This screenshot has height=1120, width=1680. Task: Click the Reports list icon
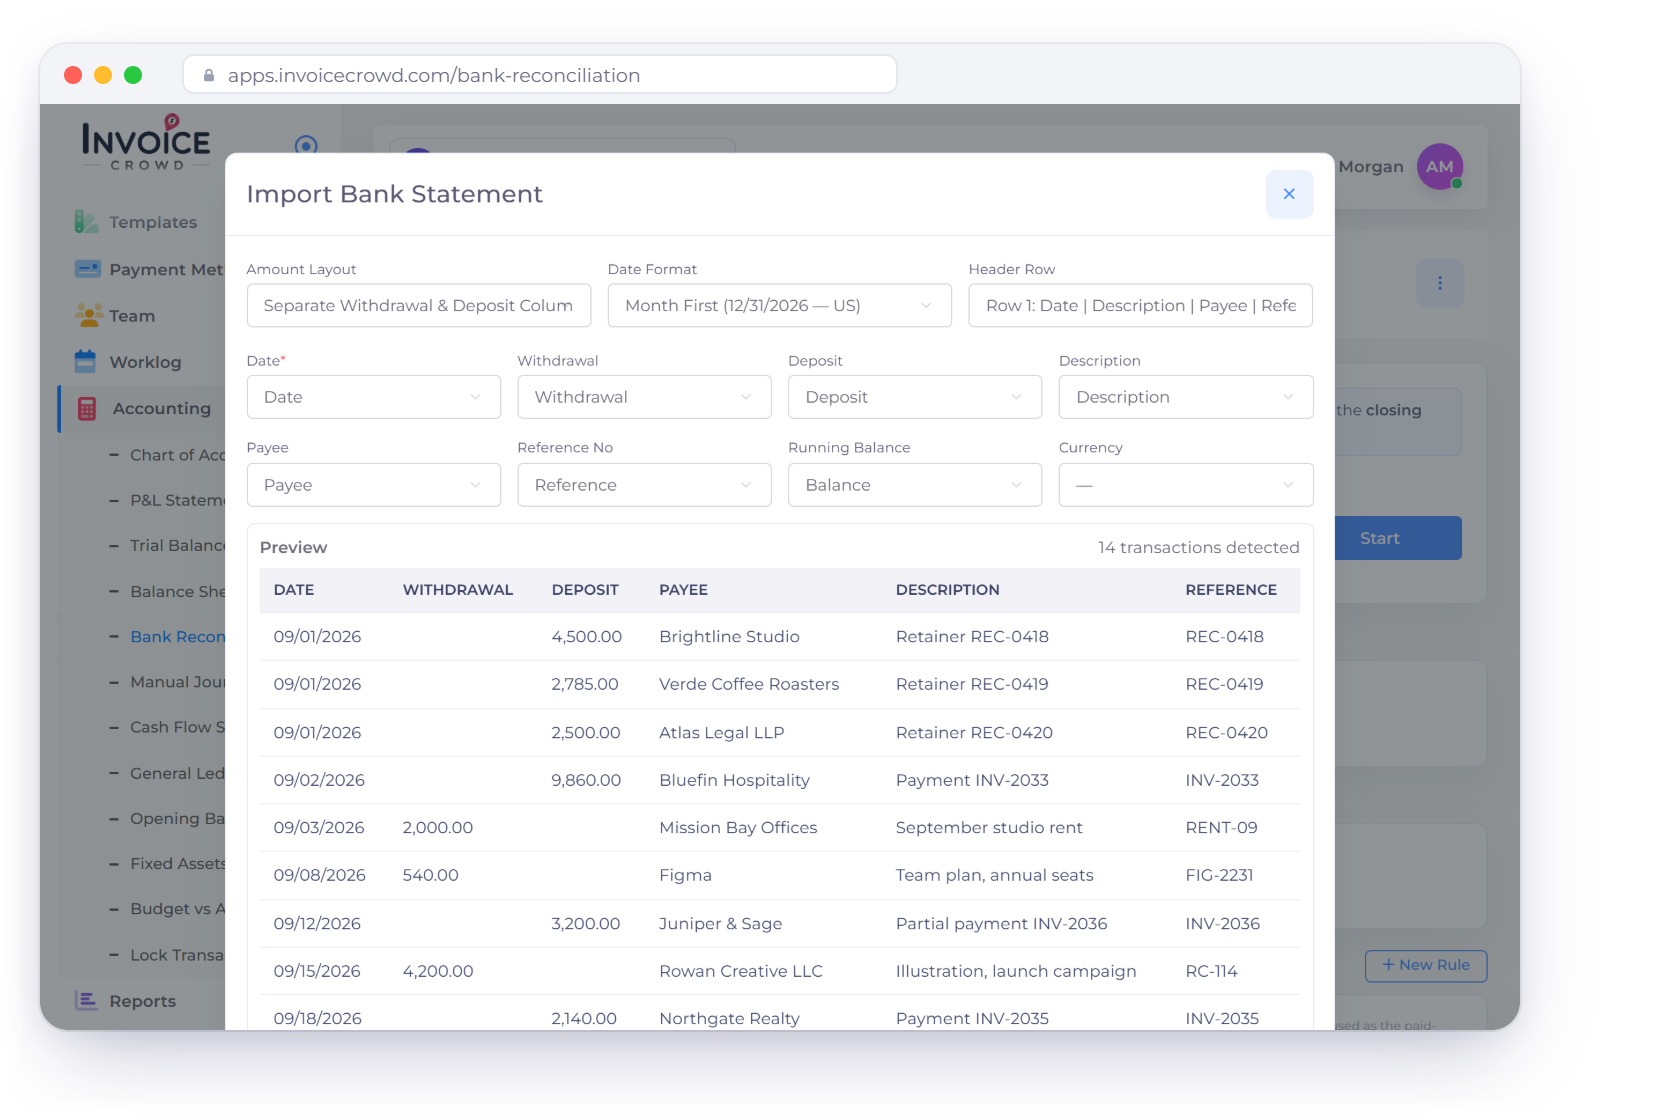point(87,1000)
